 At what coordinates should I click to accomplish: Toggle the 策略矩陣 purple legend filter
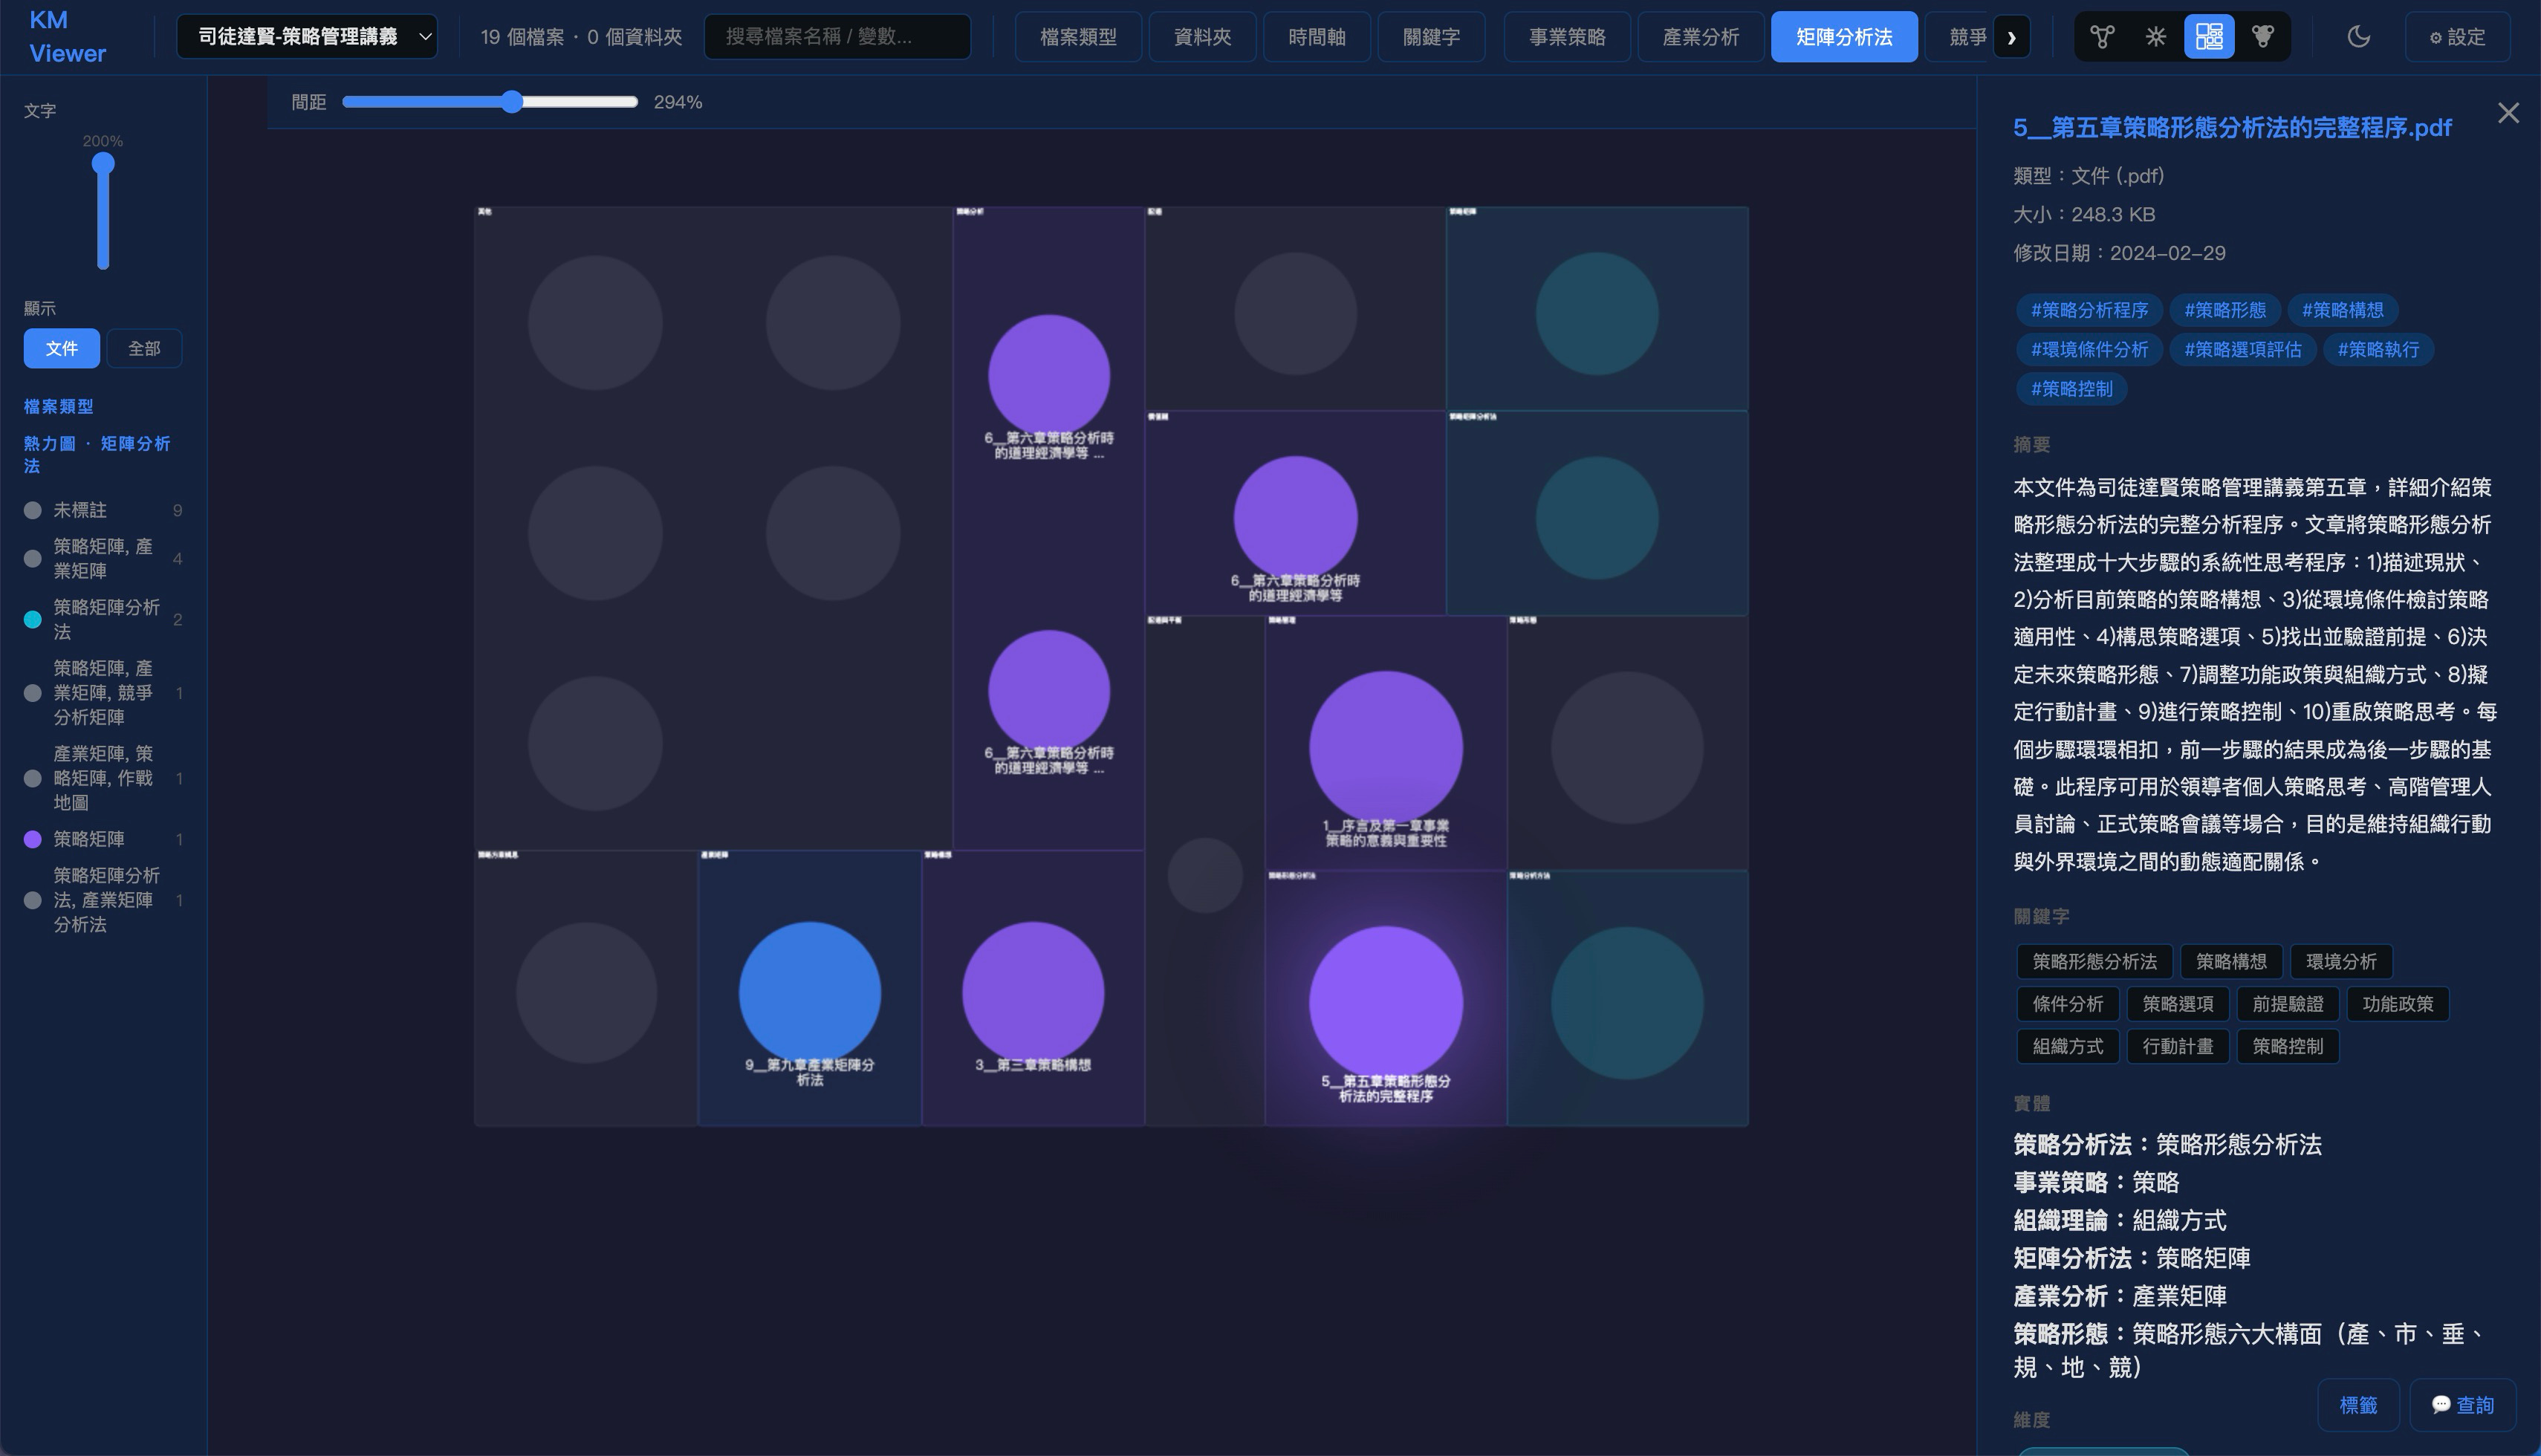tap(88, 839)
